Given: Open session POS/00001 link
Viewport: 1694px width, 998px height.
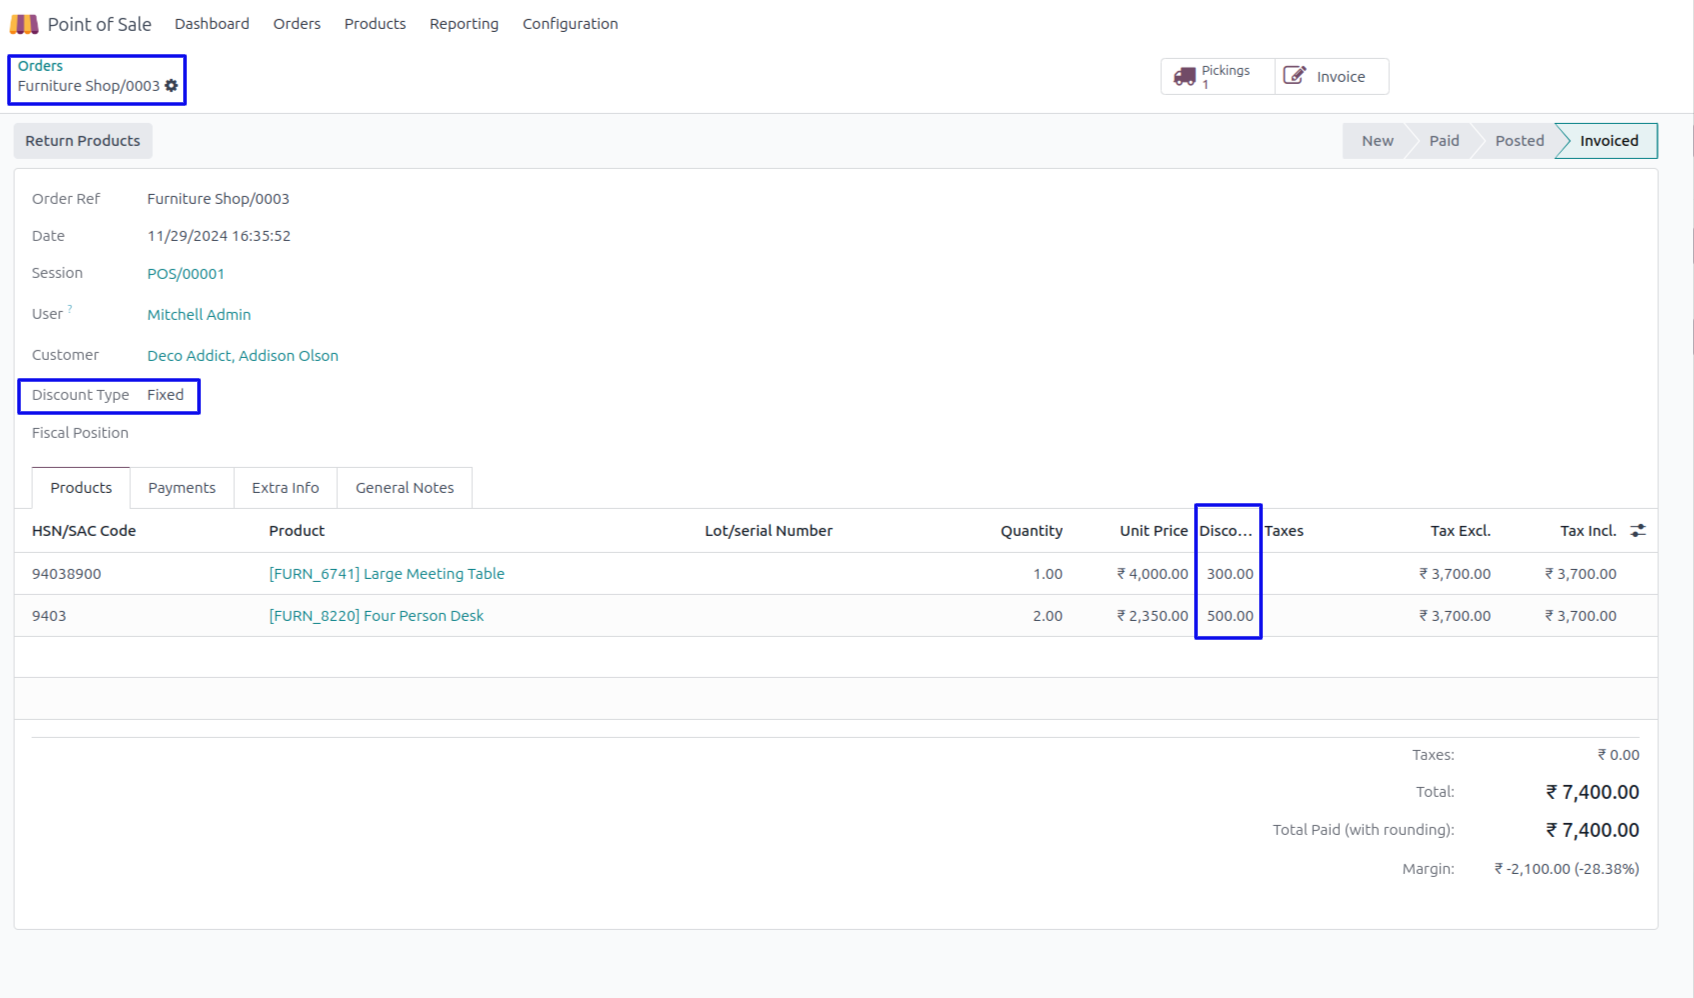Looking at the screenshot, I should tap(186, 274).
